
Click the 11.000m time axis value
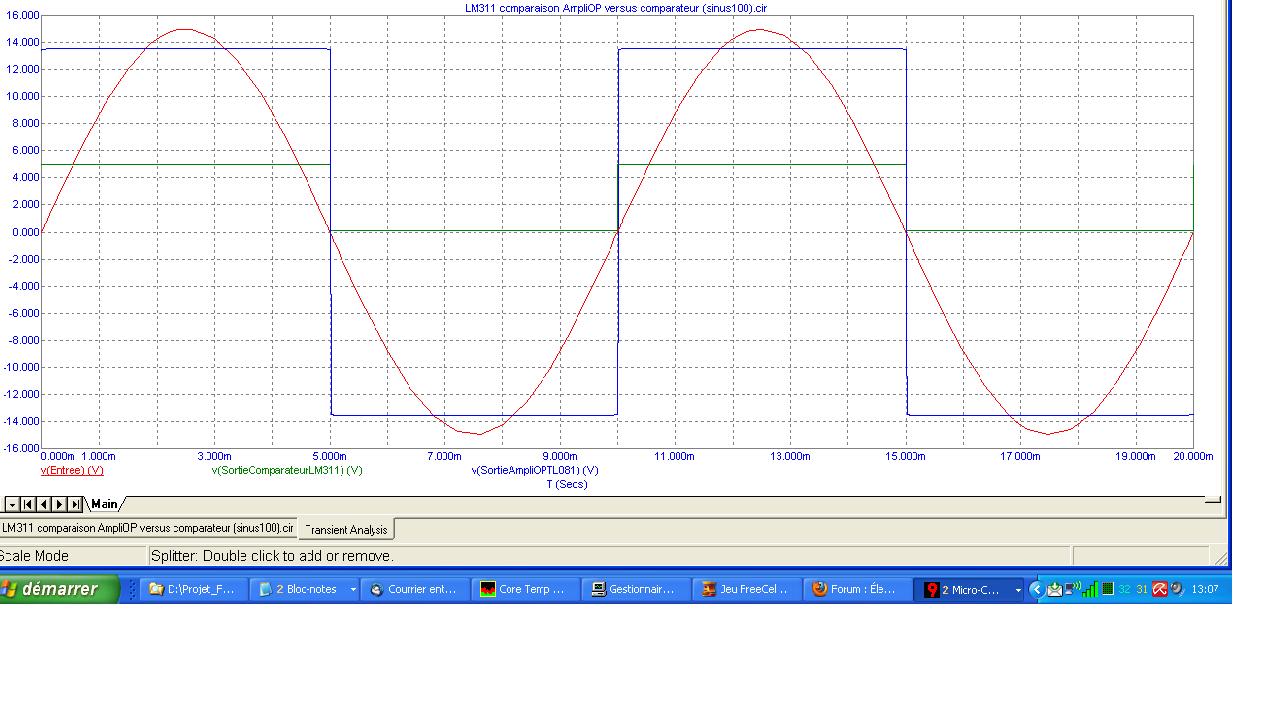click(x=674, y=456)
